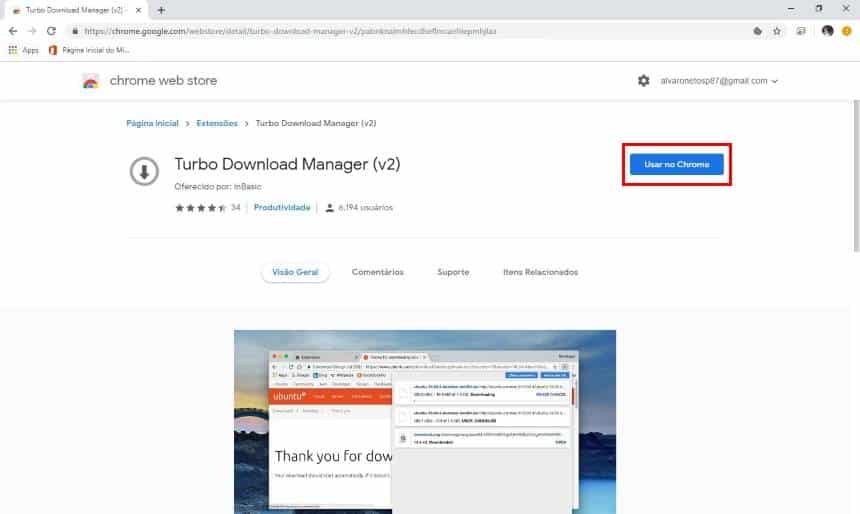Click the Chrome Web Store rainbow logo
The height and width of the screenshot is (514, 860).
pos(90,81)
